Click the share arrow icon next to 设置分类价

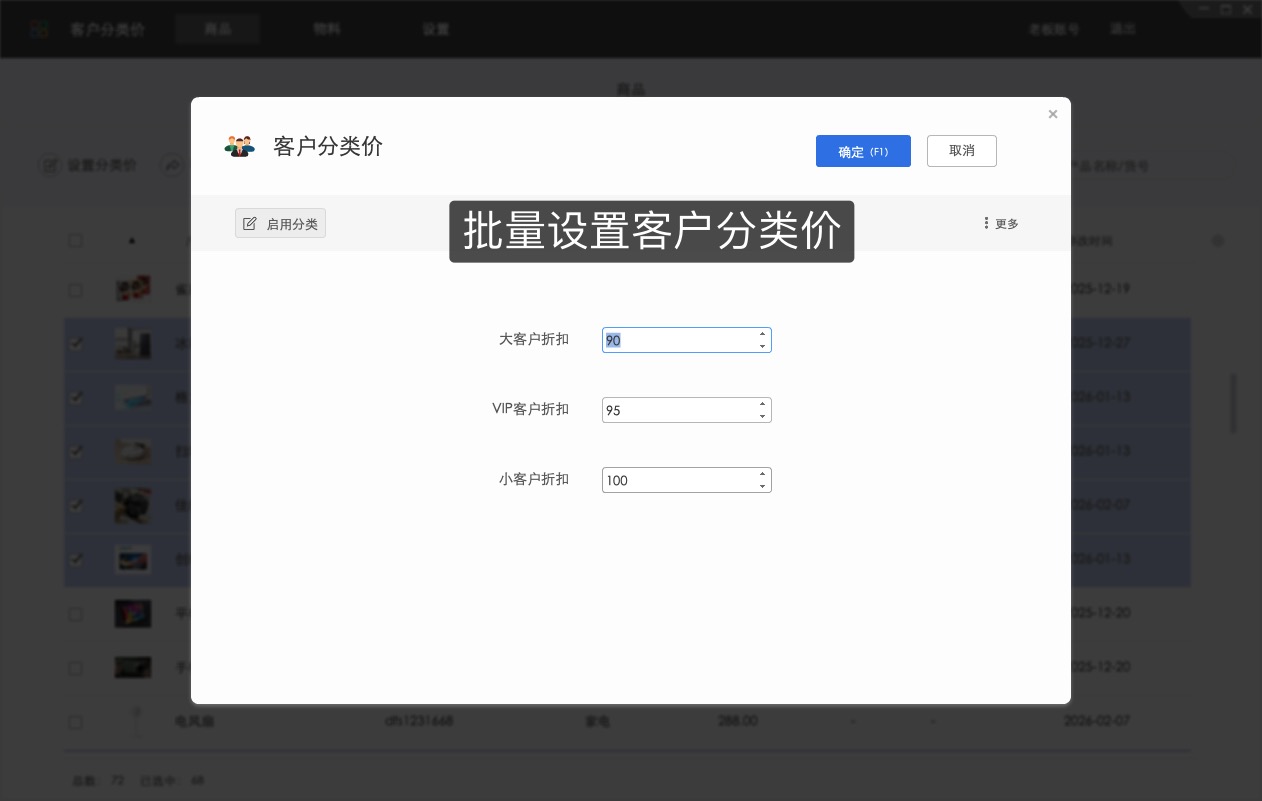tap(172, 166)
